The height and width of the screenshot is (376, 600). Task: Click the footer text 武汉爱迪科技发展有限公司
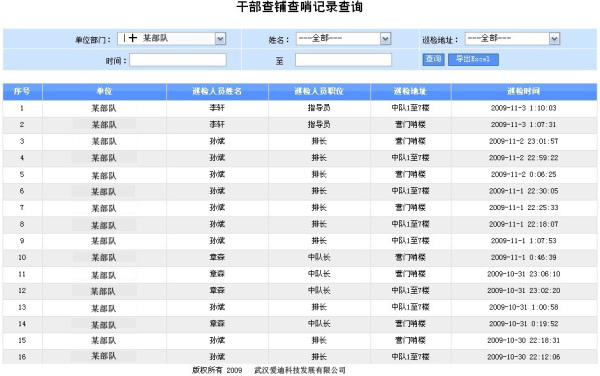pyautogui.click(x=300, y=370)
